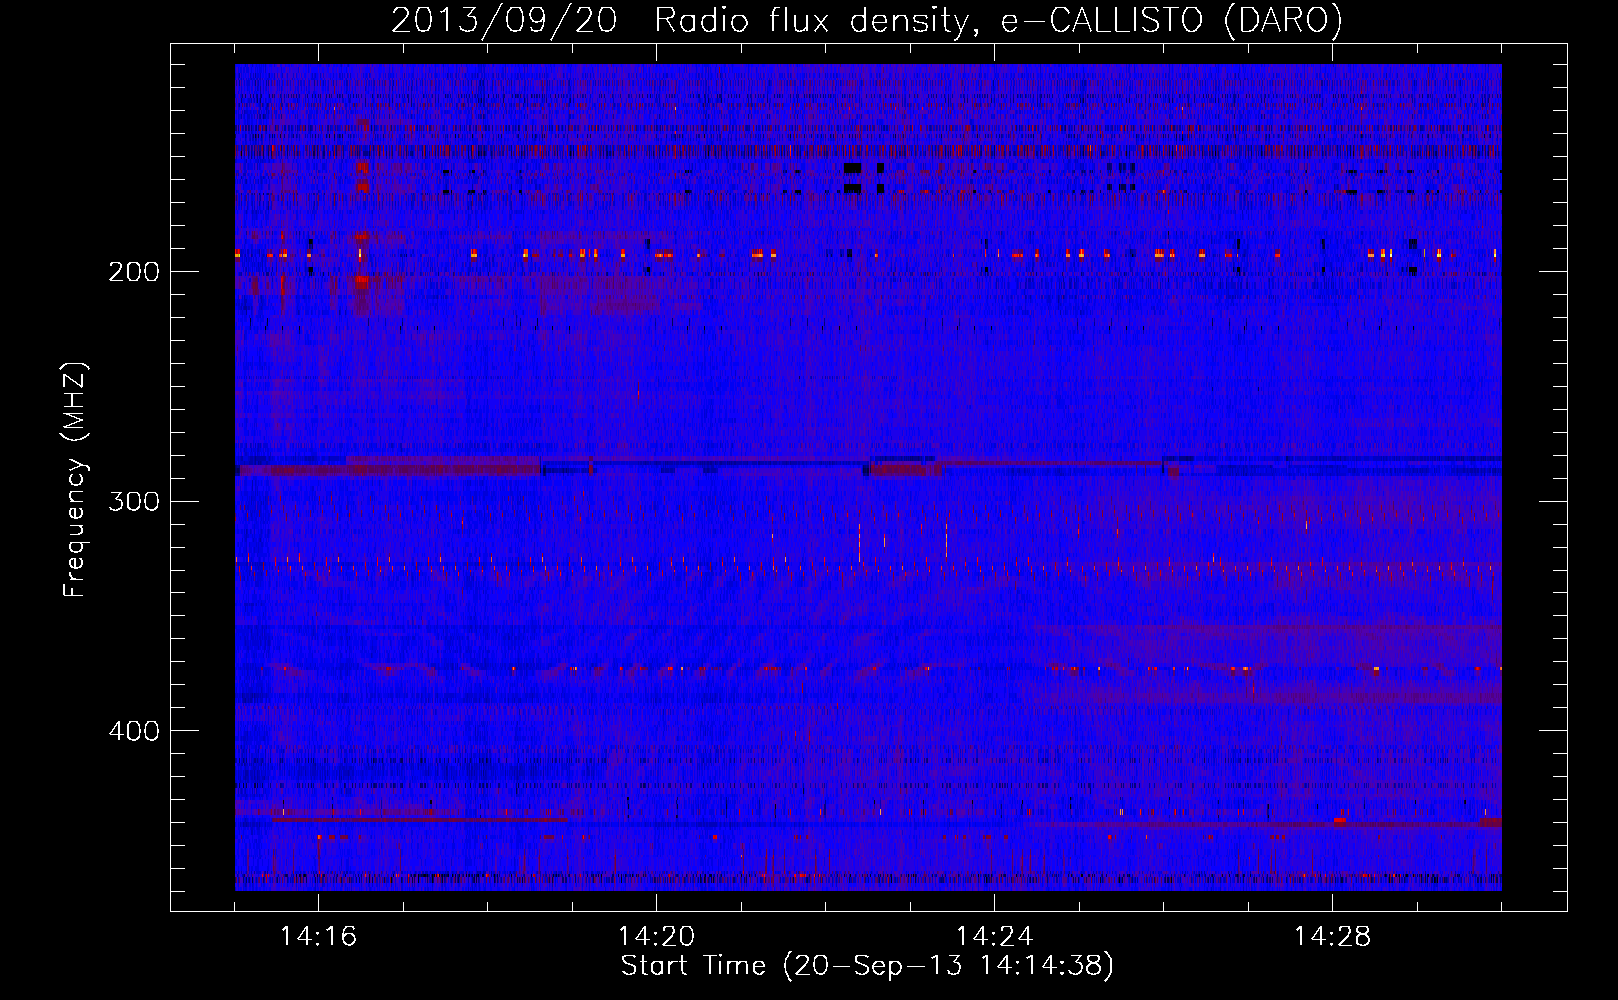Screen dimensions: 1618x1000
Task: Click the 'Start Time (20-Sep-13 14:14:38)' axis label
Action: click(867, 966)
